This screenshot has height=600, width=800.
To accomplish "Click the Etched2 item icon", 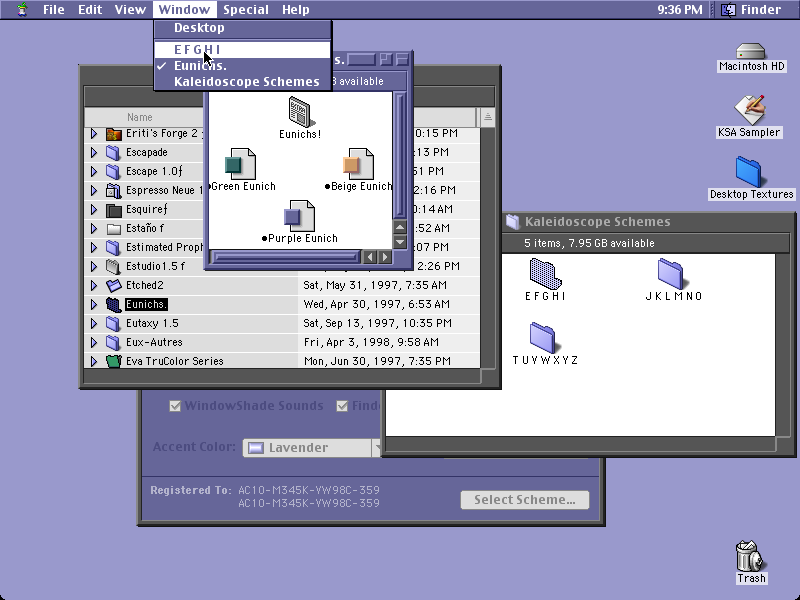I will tap(114, 285).
